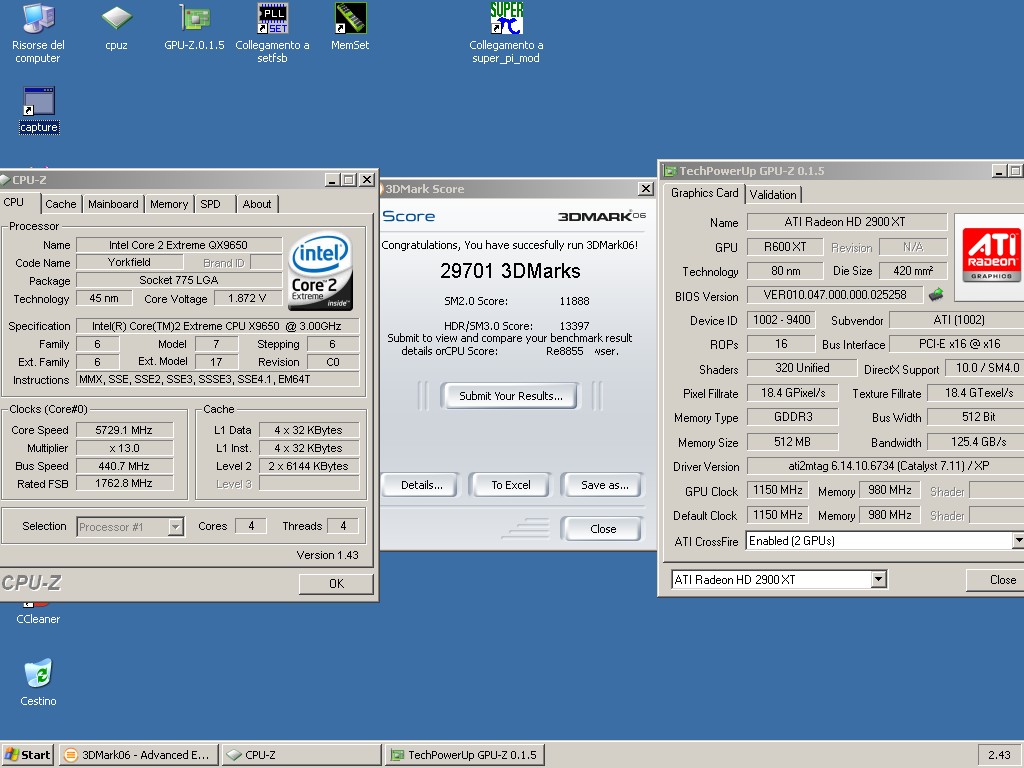
Task: Click the GPU Name field ATI Radeon HD 2900 XT
Action: [x=846, y=222]
